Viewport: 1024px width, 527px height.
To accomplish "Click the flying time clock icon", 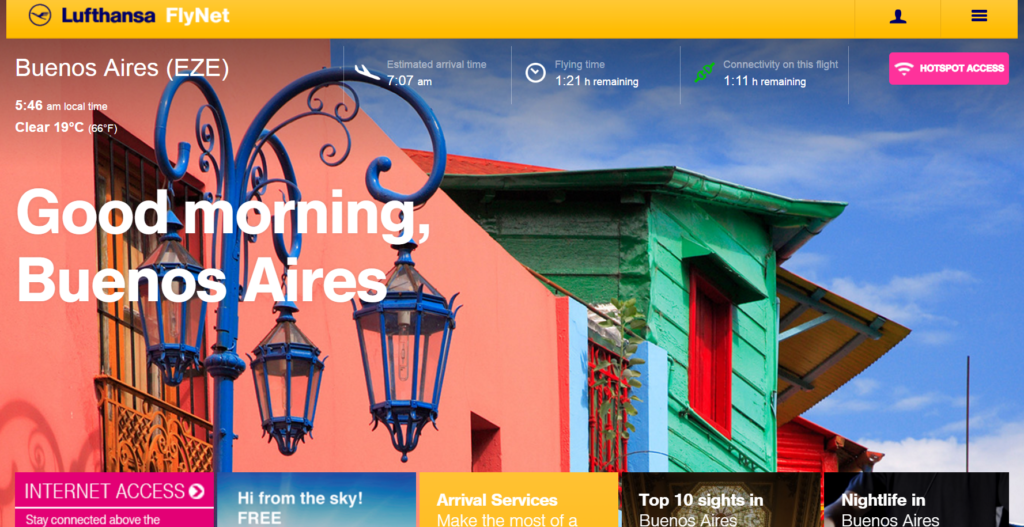I will point(536,72).
